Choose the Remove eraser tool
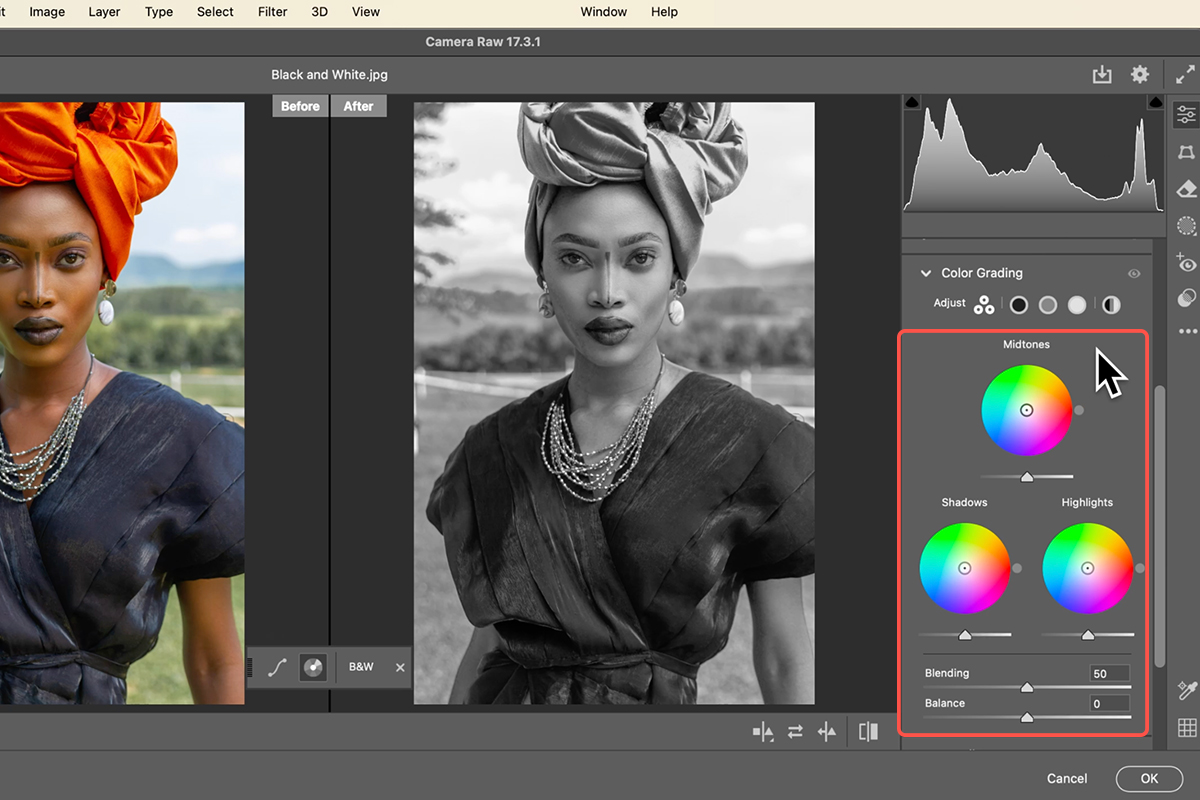1200x800 pixels. tap(1186, 189)
